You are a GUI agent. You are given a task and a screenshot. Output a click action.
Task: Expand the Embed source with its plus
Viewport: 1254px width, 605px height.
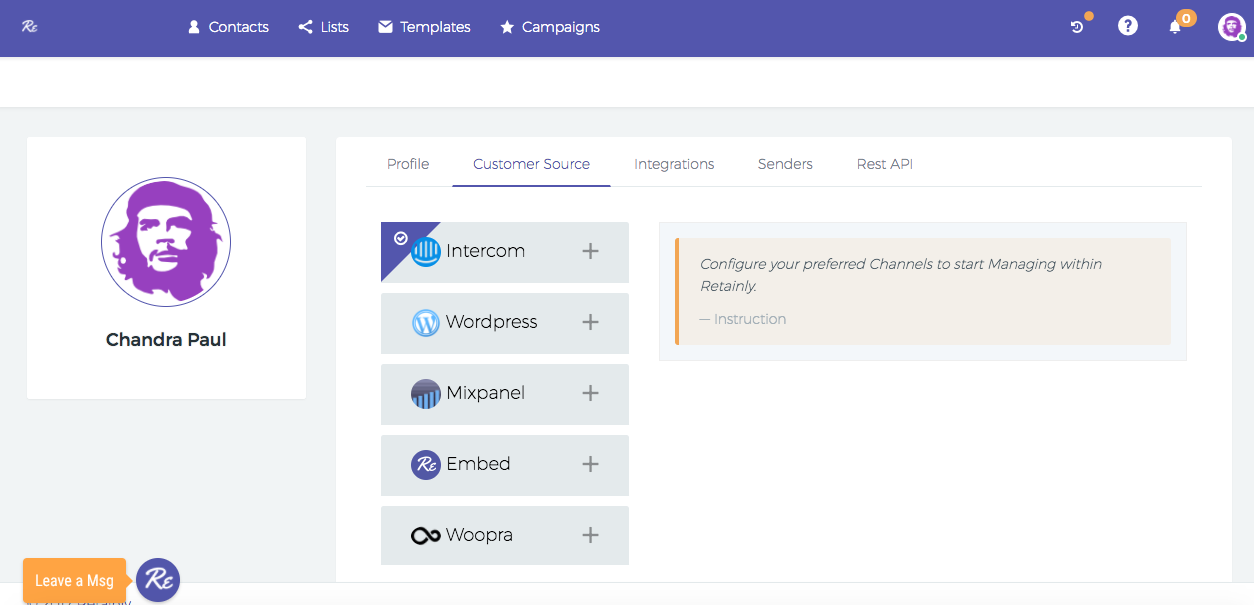click(590, 464)
